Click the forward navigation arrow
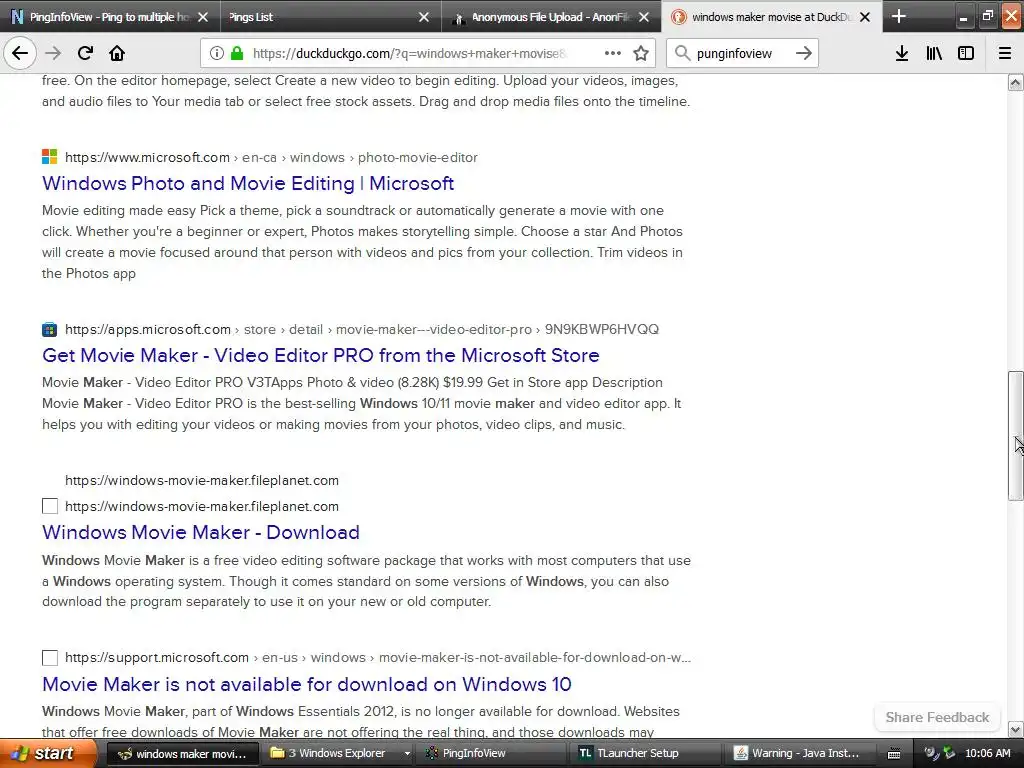Viewport: 1024px width, 768px height. click(x=53, y=53)
